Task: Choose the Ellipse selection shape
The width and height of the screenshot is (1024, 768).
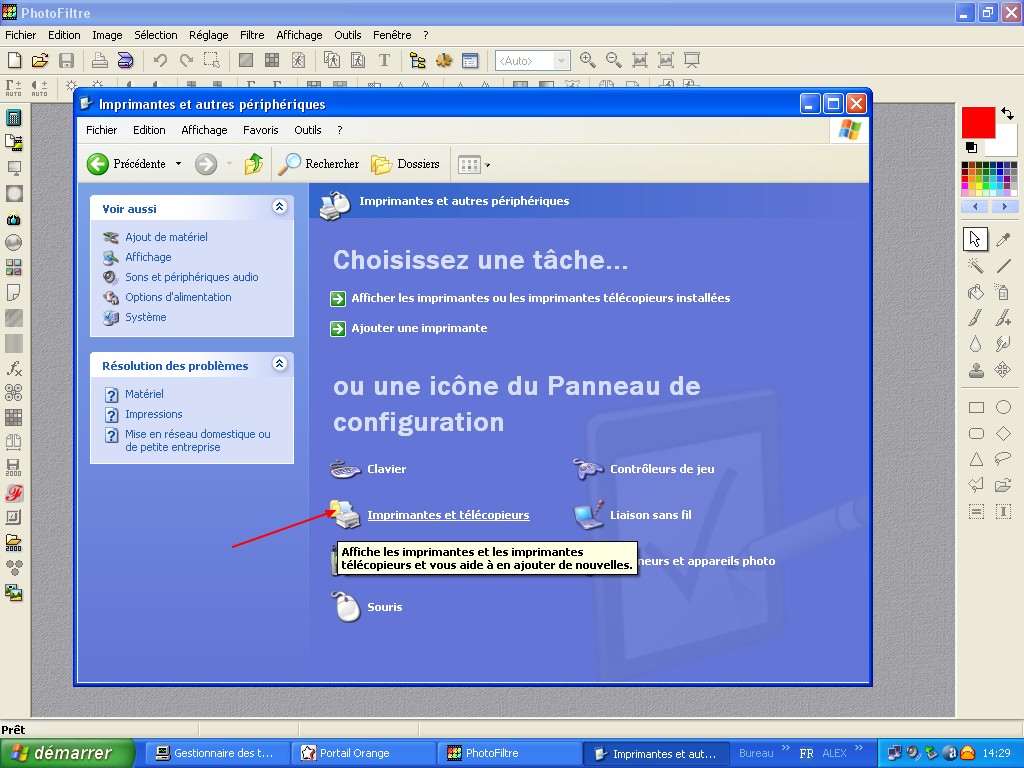Action: click(x=1003, y=407)
